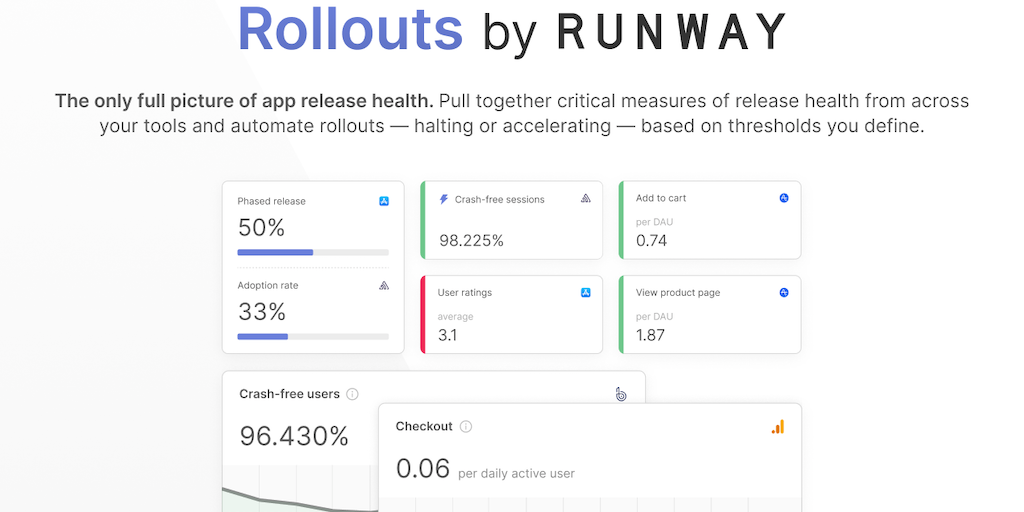Click the Amplitude icon on View product page card
1024x512 pixels.
(784, 293)
